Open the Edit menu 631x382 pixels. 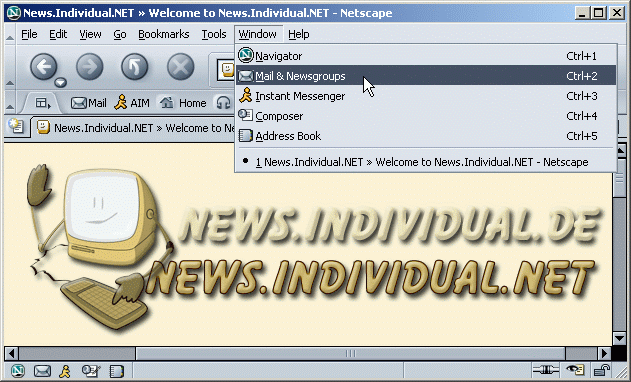click(x=58, y=34)
